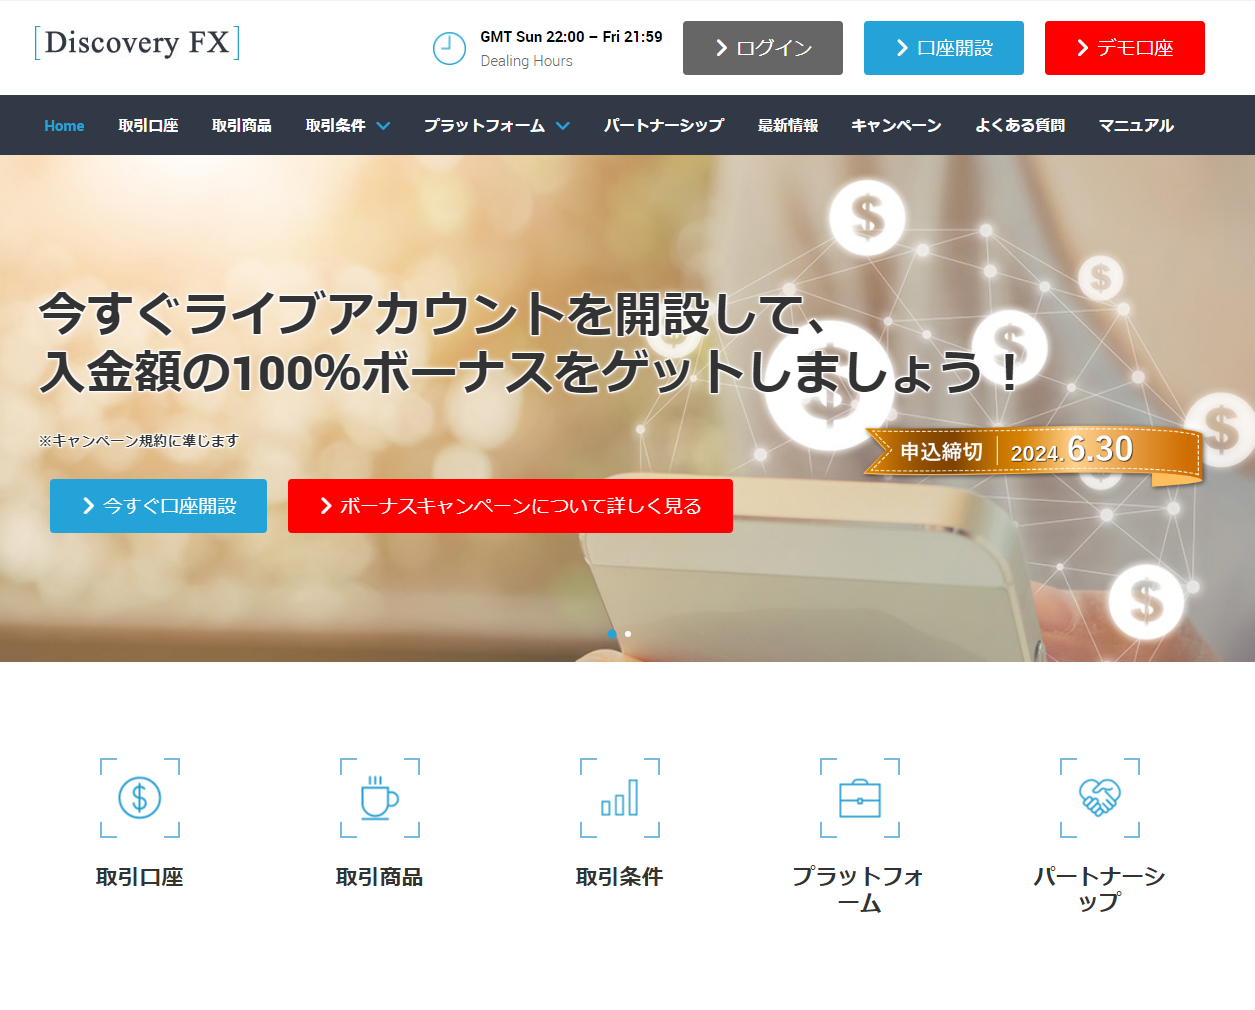Screen dimensions: 1255x1010
Task: Open the よくある質問 menu item
Action: 1020,126
